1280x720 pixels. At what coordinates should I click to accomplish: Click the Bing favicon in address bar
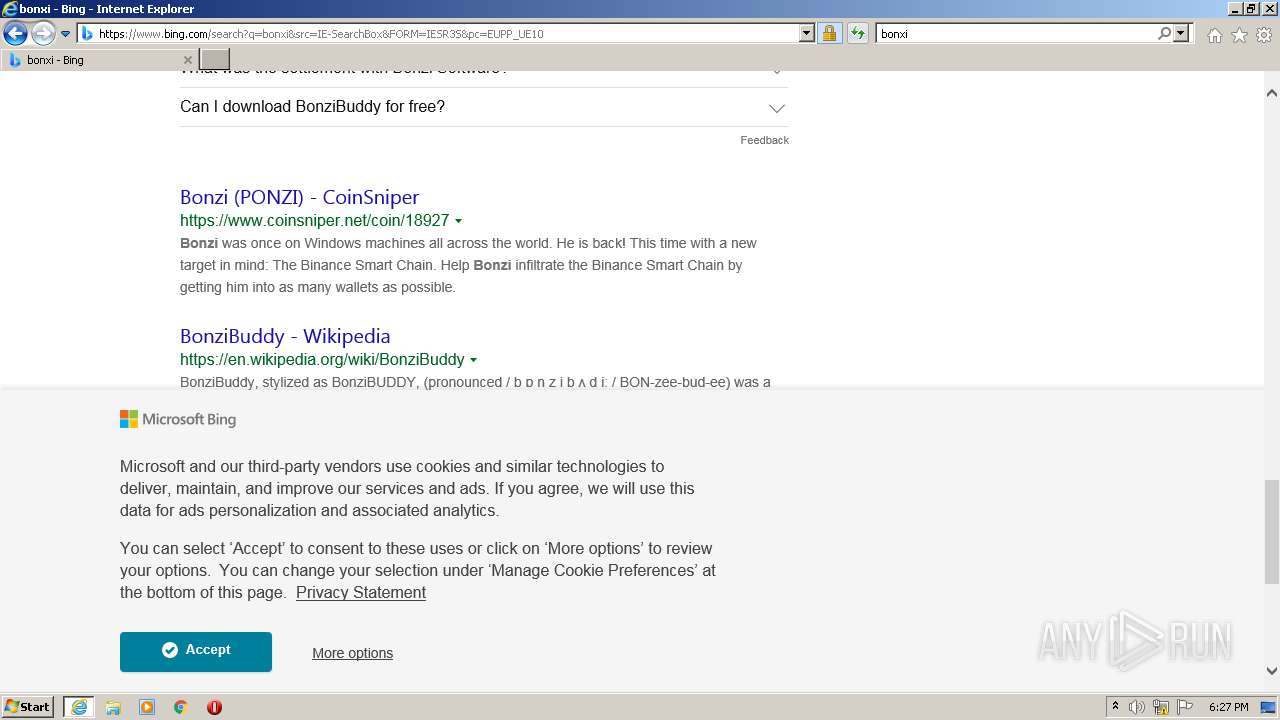pos(87,34)
